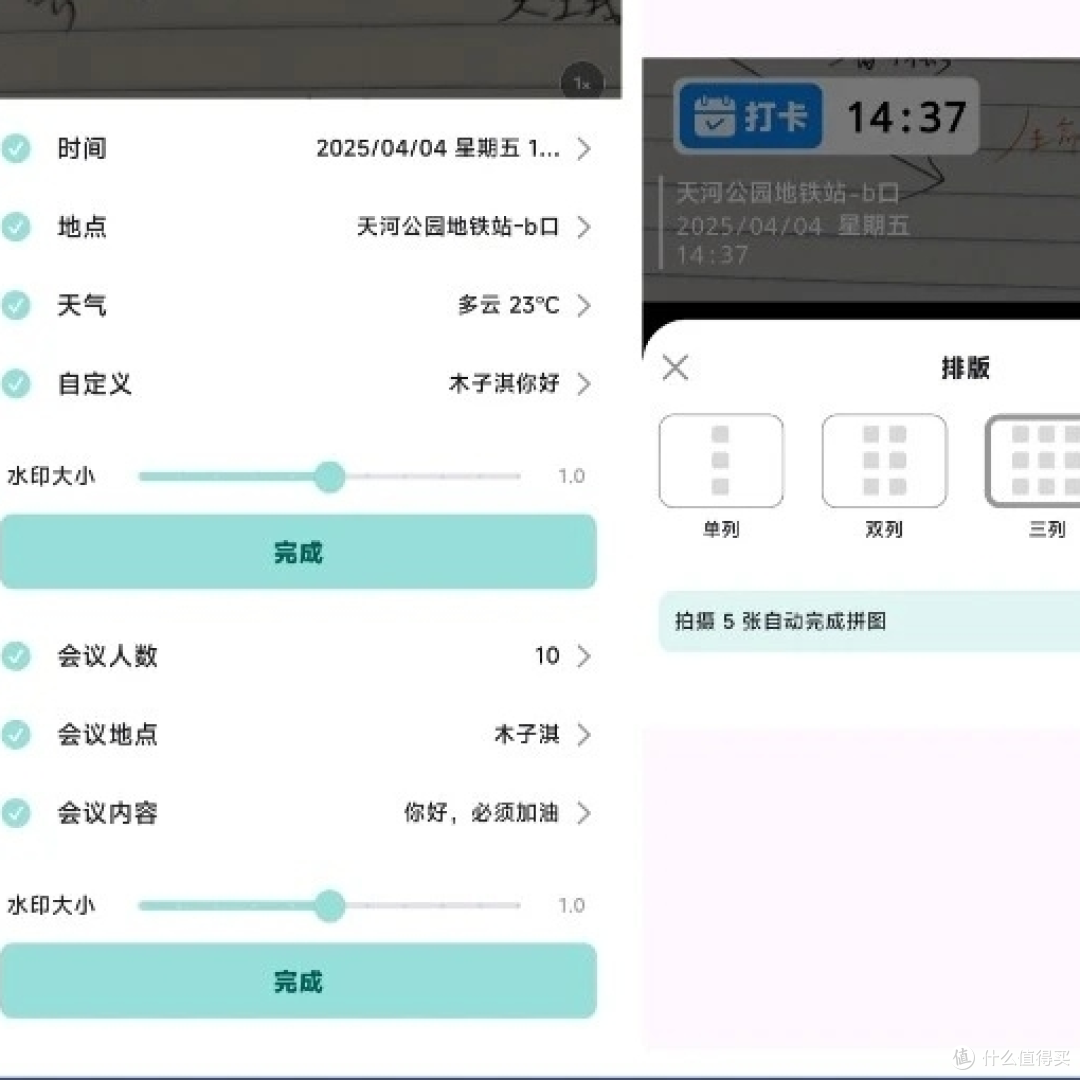1080x1080 pixels.
Task: Toggle the 会议地点 checkmark
Action: (x=16, y=734)
